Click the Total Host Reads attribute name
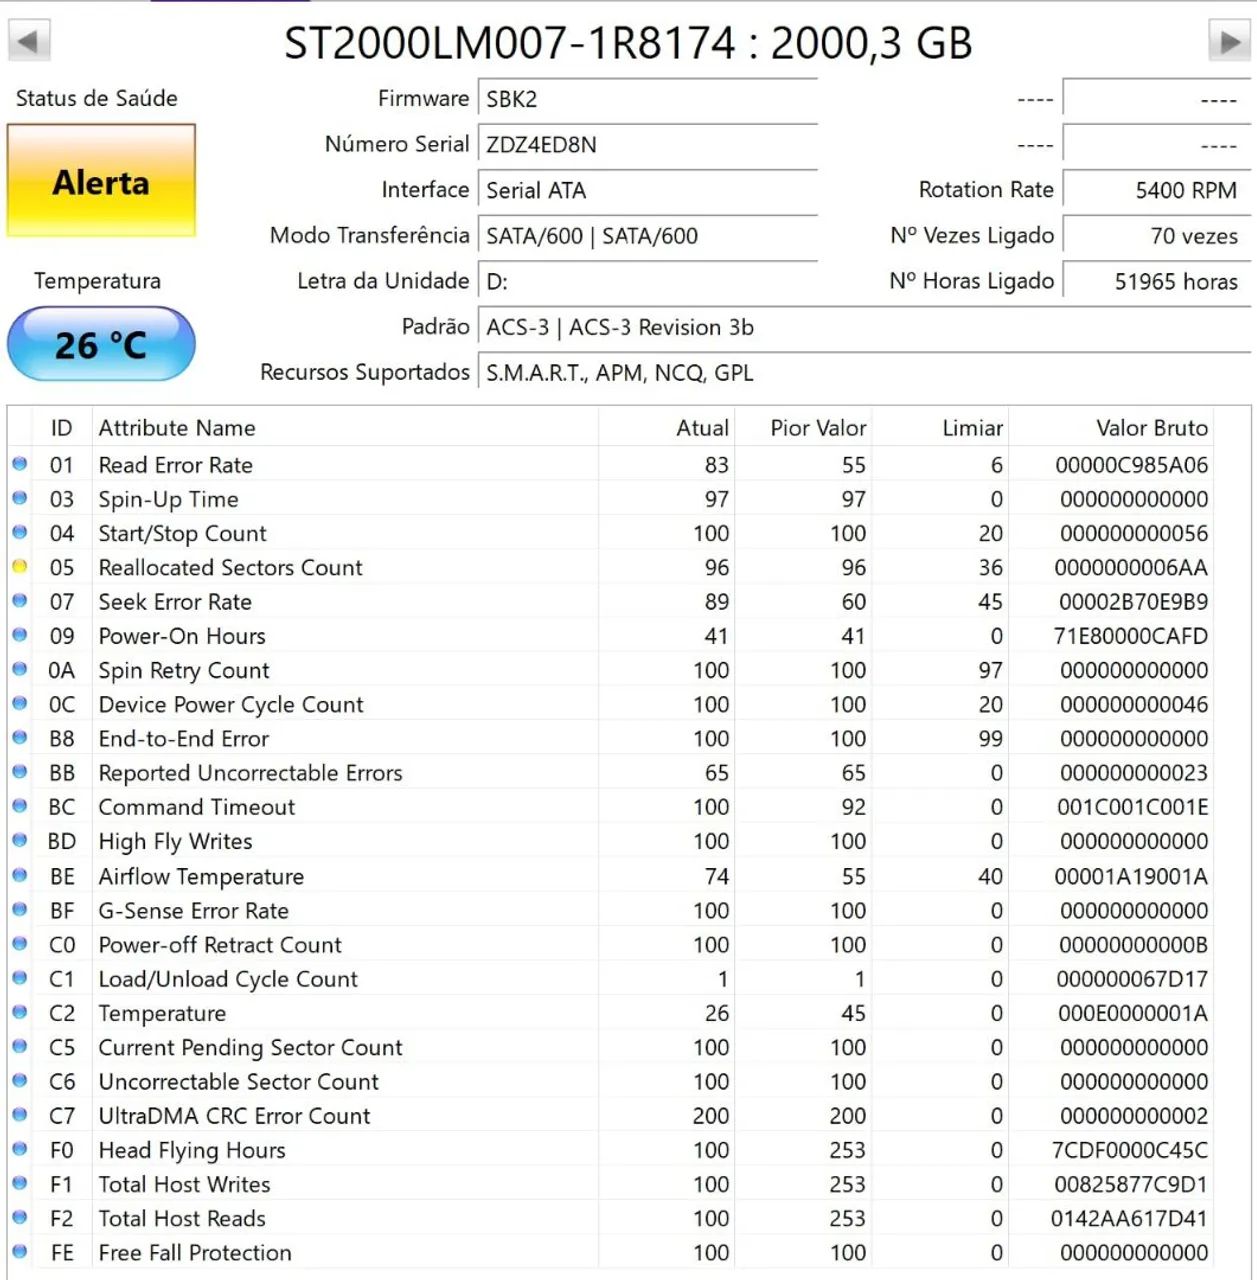This screenshot has width=1257, height=1280. coord(182,1219)
